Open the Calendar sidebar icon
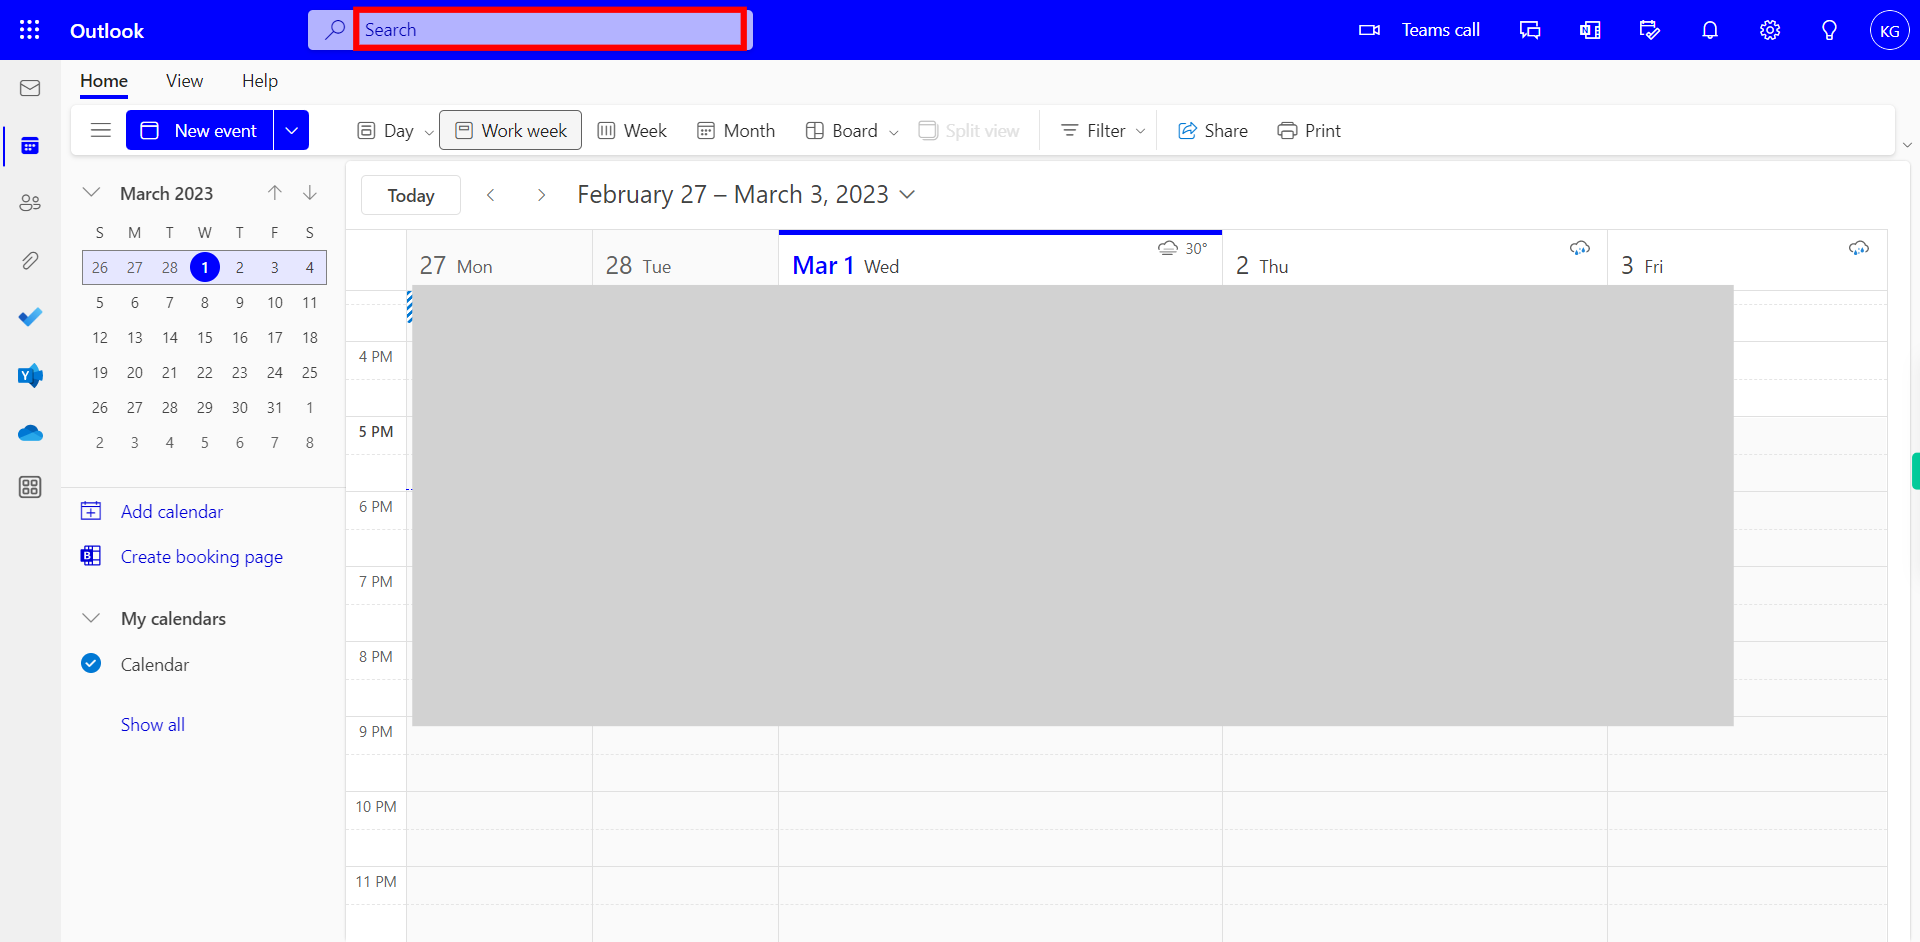Screen dimensions: 1920x942 [x=30, y=146]
